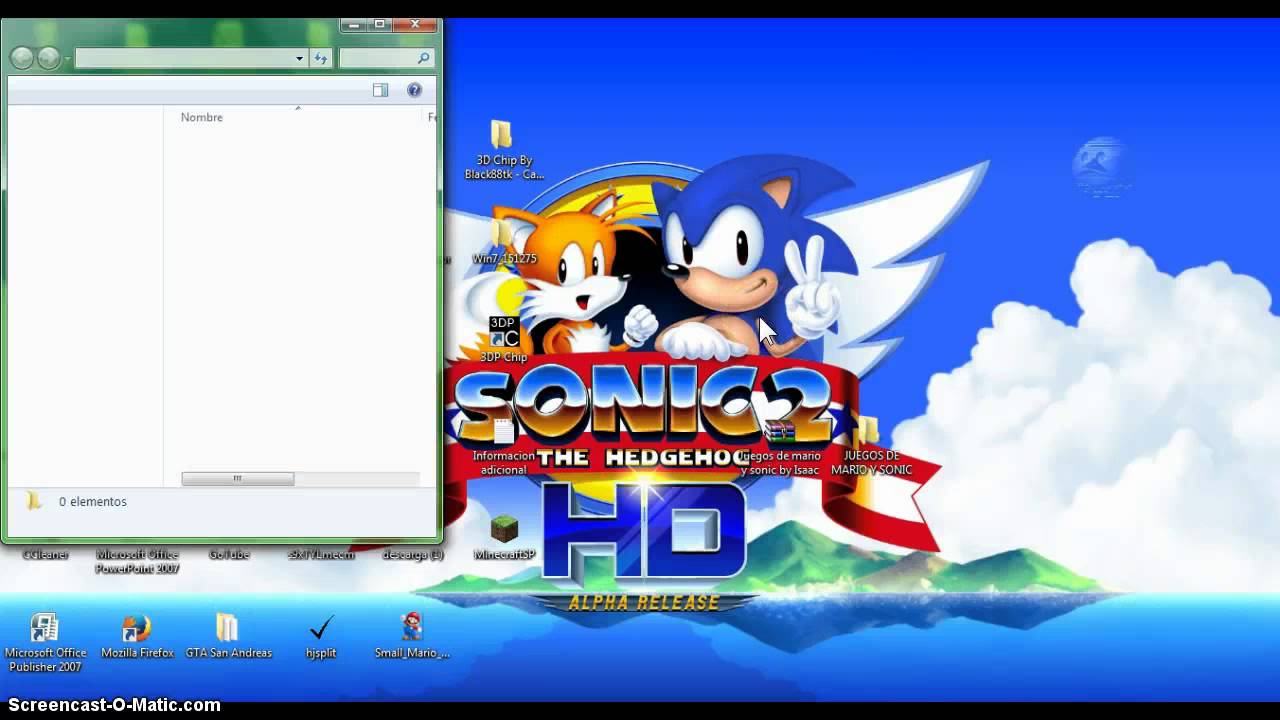Screen dimensions: 1280x720
Task: Select the MinecraftSP block icon
Action: tap(504, 530)
